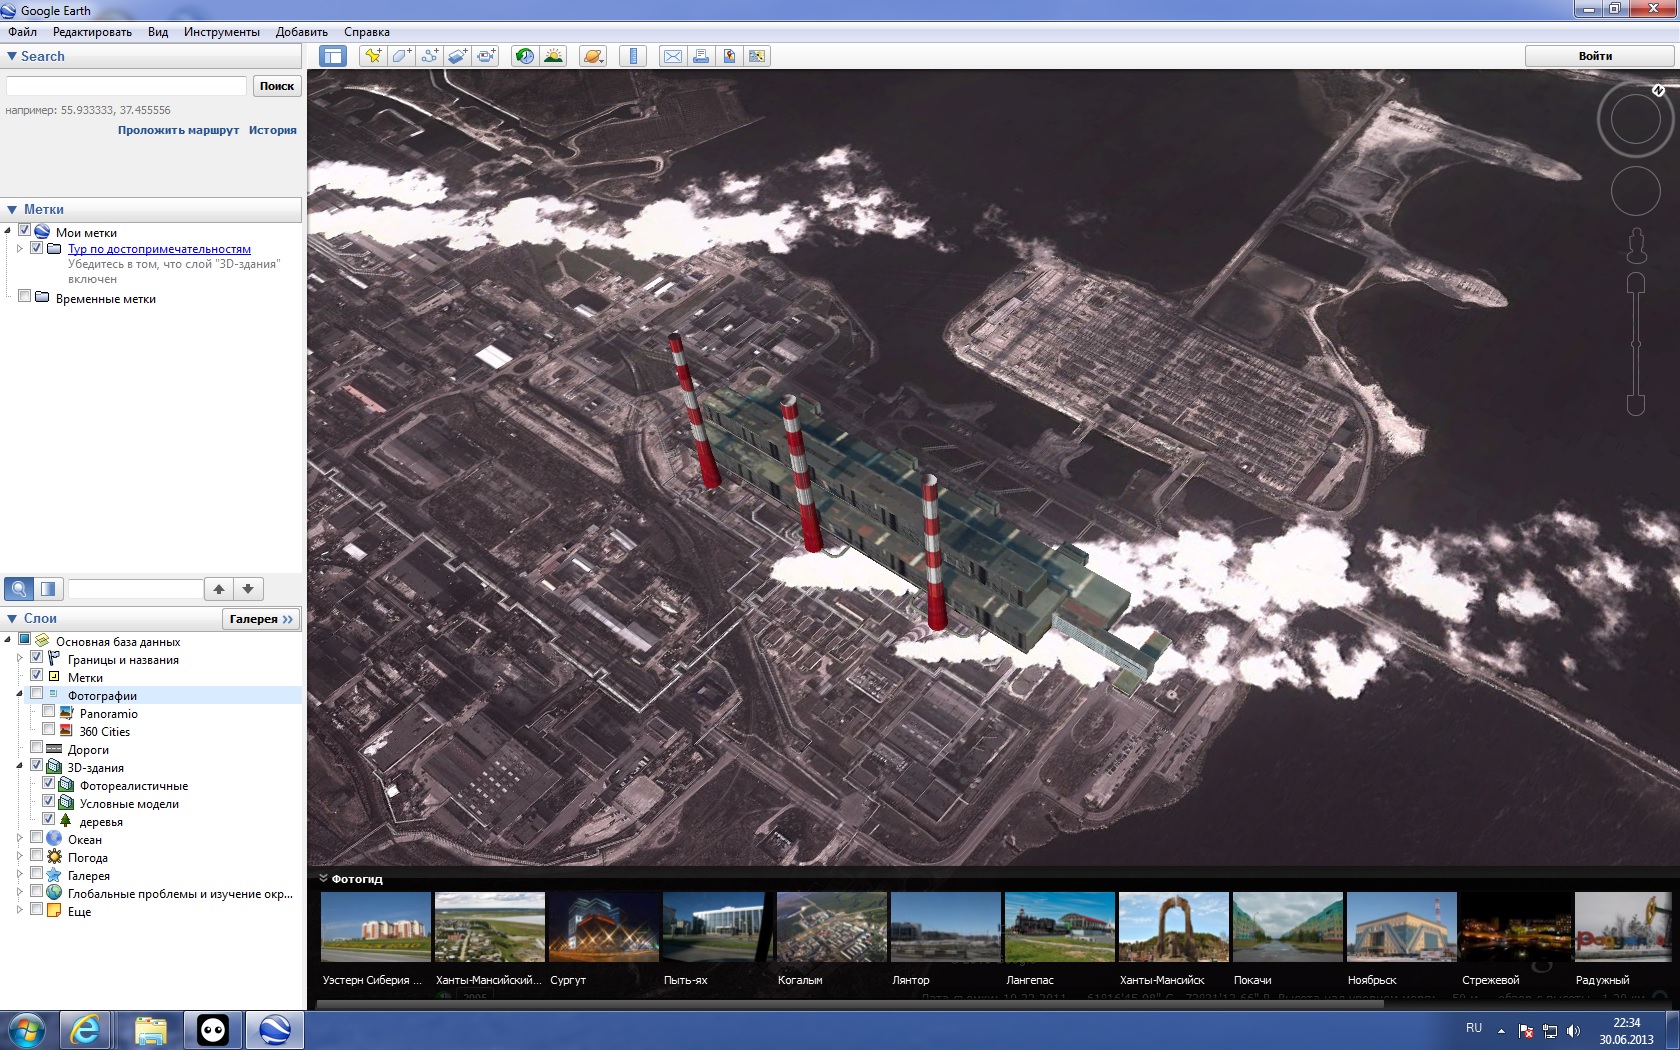The height and width of the screenshot is (1050, 1680).
Task: Click the Record a Tour camera icon
Action: pyautogui.click(x=486, y=56)
